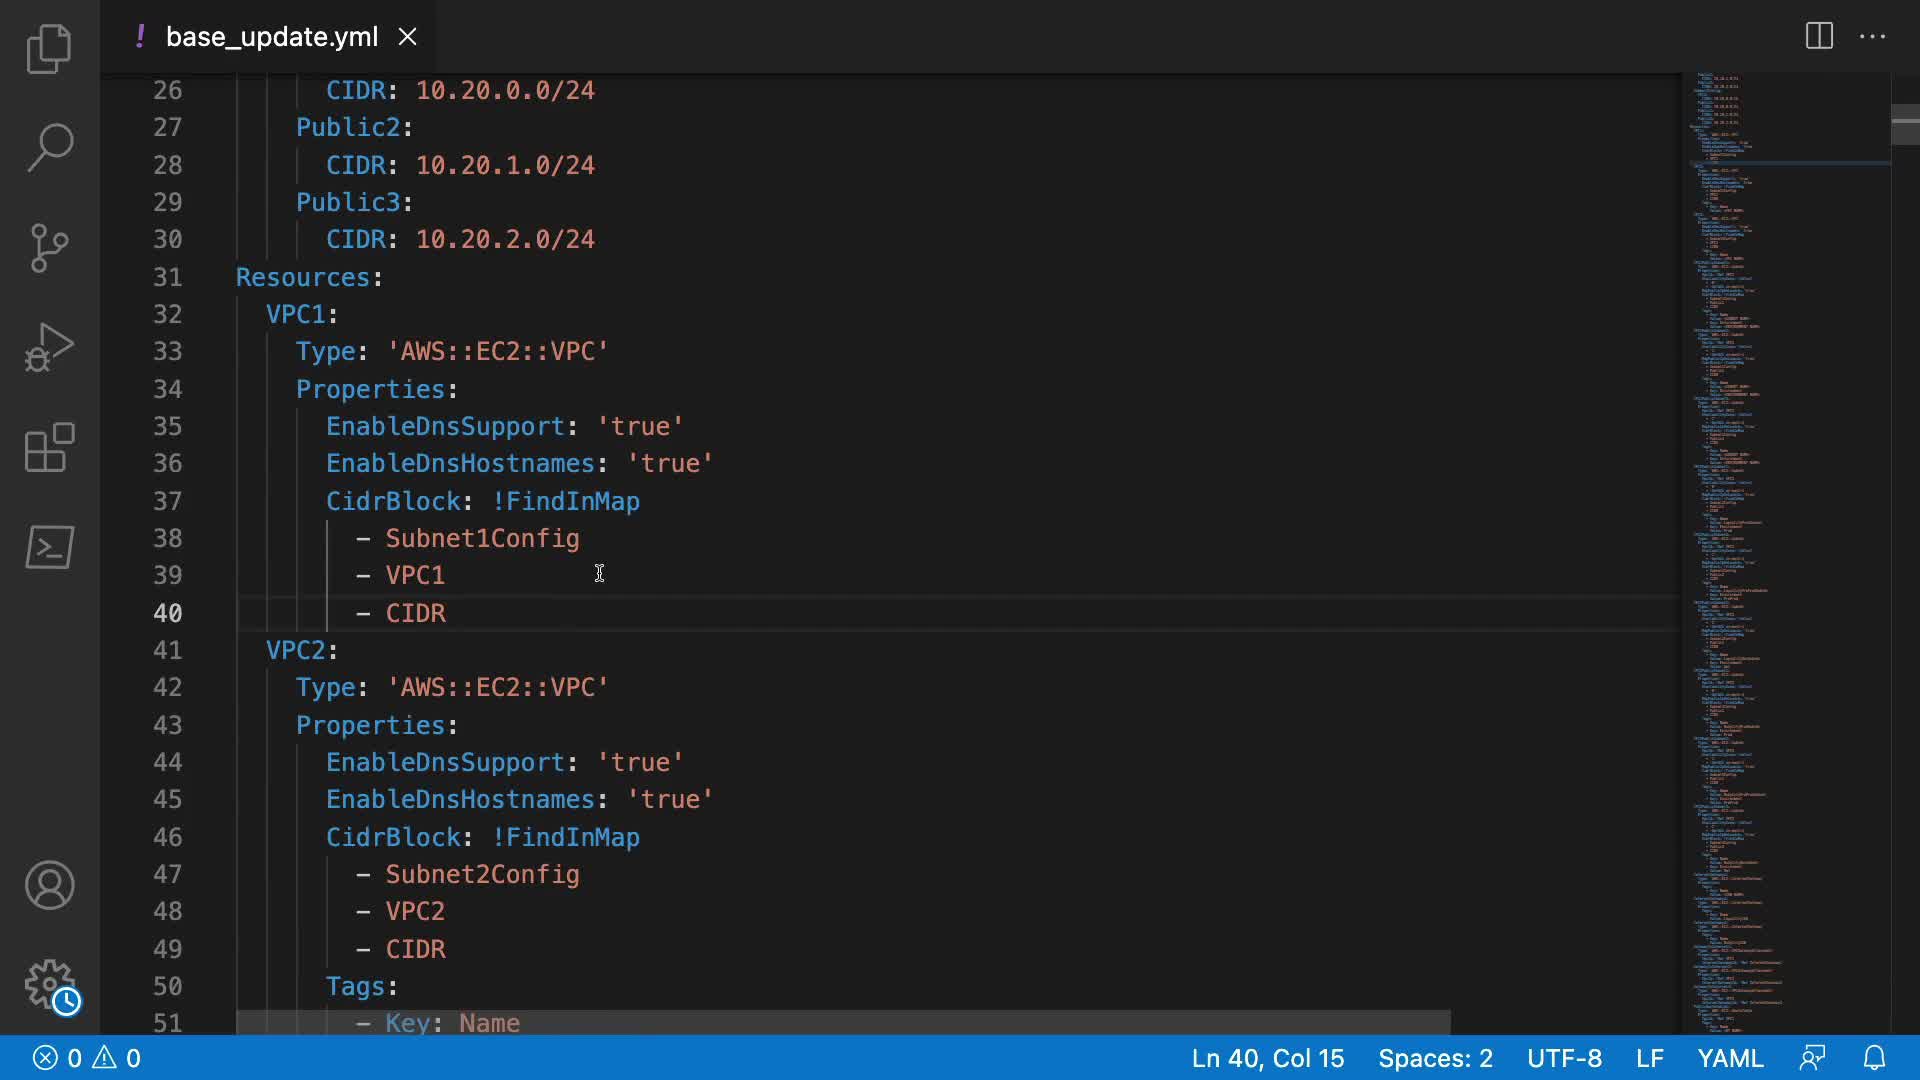
Task: Click the Split Editor Right icon
Action: (x=1819, y=37)
